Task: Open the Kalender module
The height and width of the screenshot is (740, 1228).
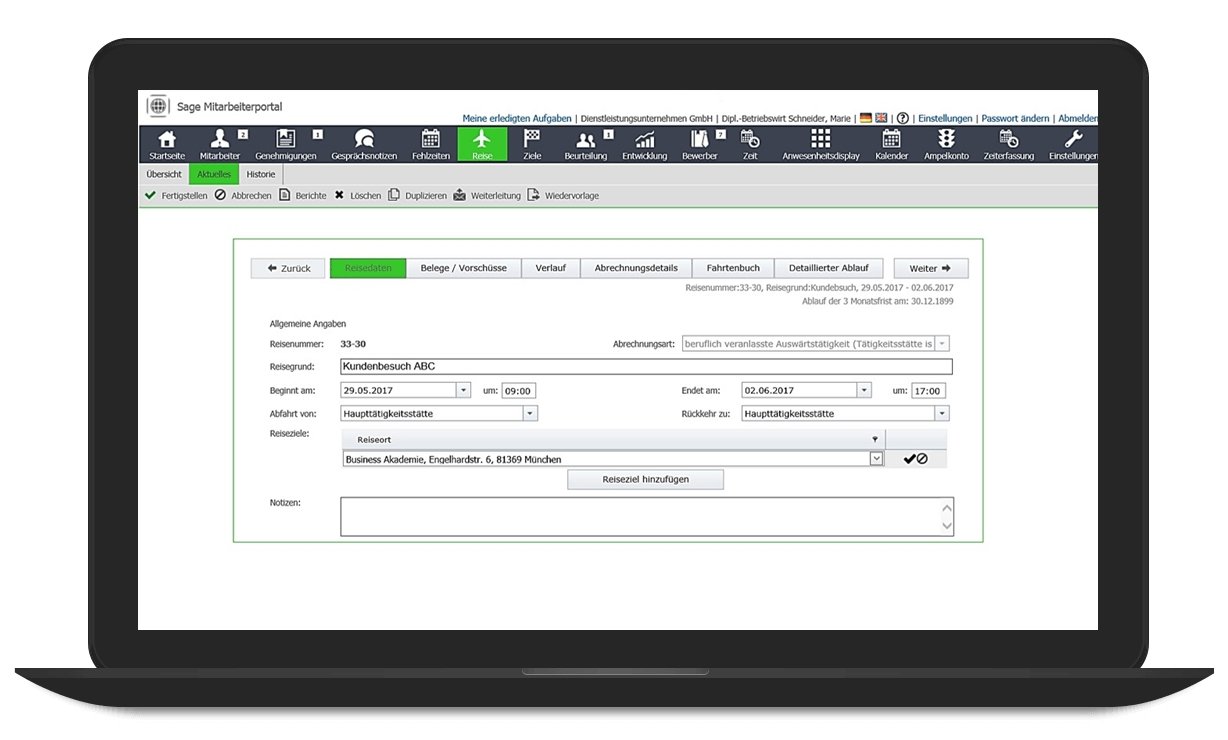Action: pyautogui.click(x=891, y=144)
